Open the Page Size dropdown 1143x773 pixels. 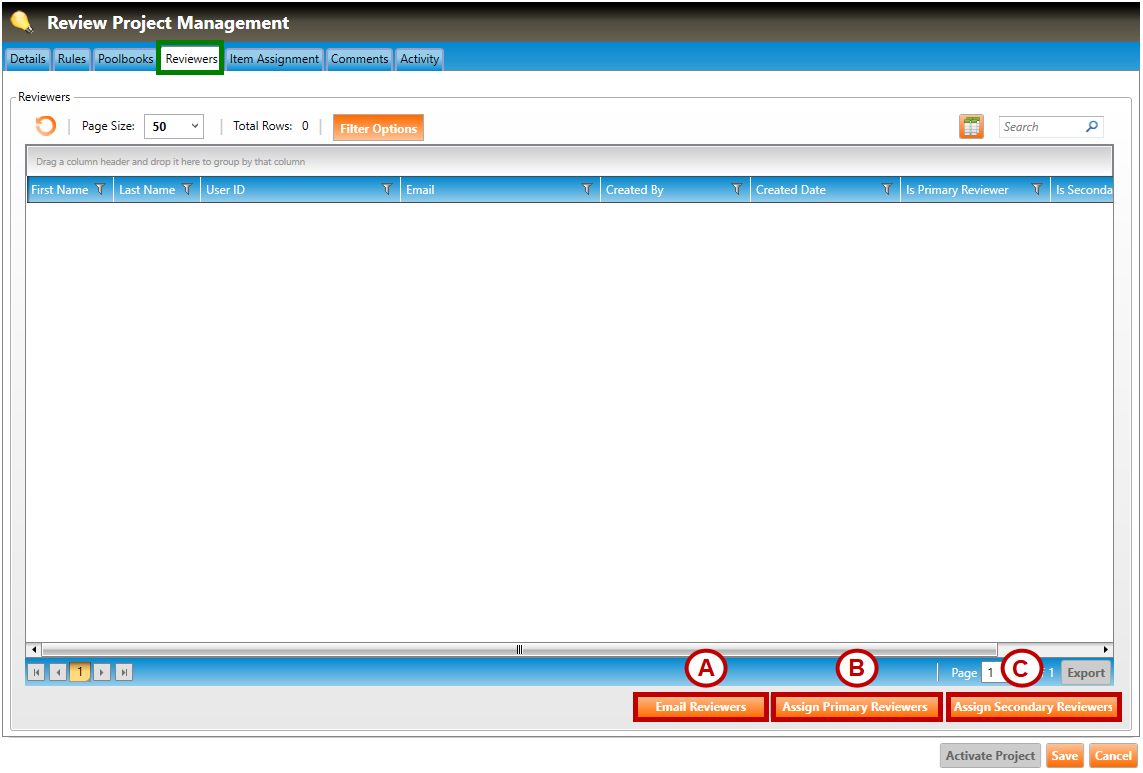tap(174, 127)
